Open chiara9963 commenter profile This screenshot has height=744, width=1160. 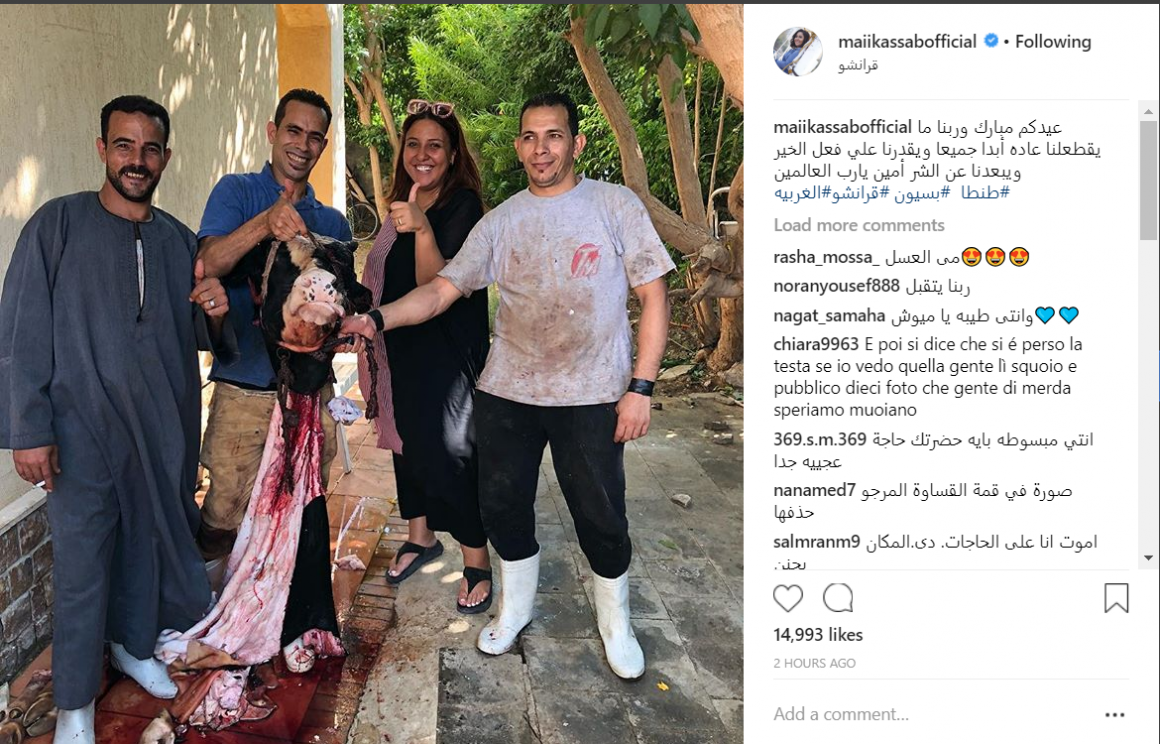pyautogui.click(x=816, y=345)
